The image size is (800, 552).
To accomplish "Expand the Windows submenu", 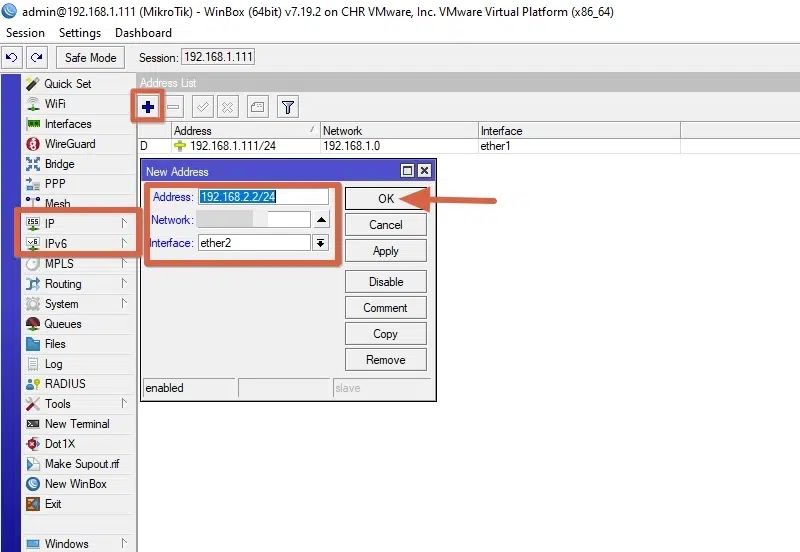I will point(79,544).
